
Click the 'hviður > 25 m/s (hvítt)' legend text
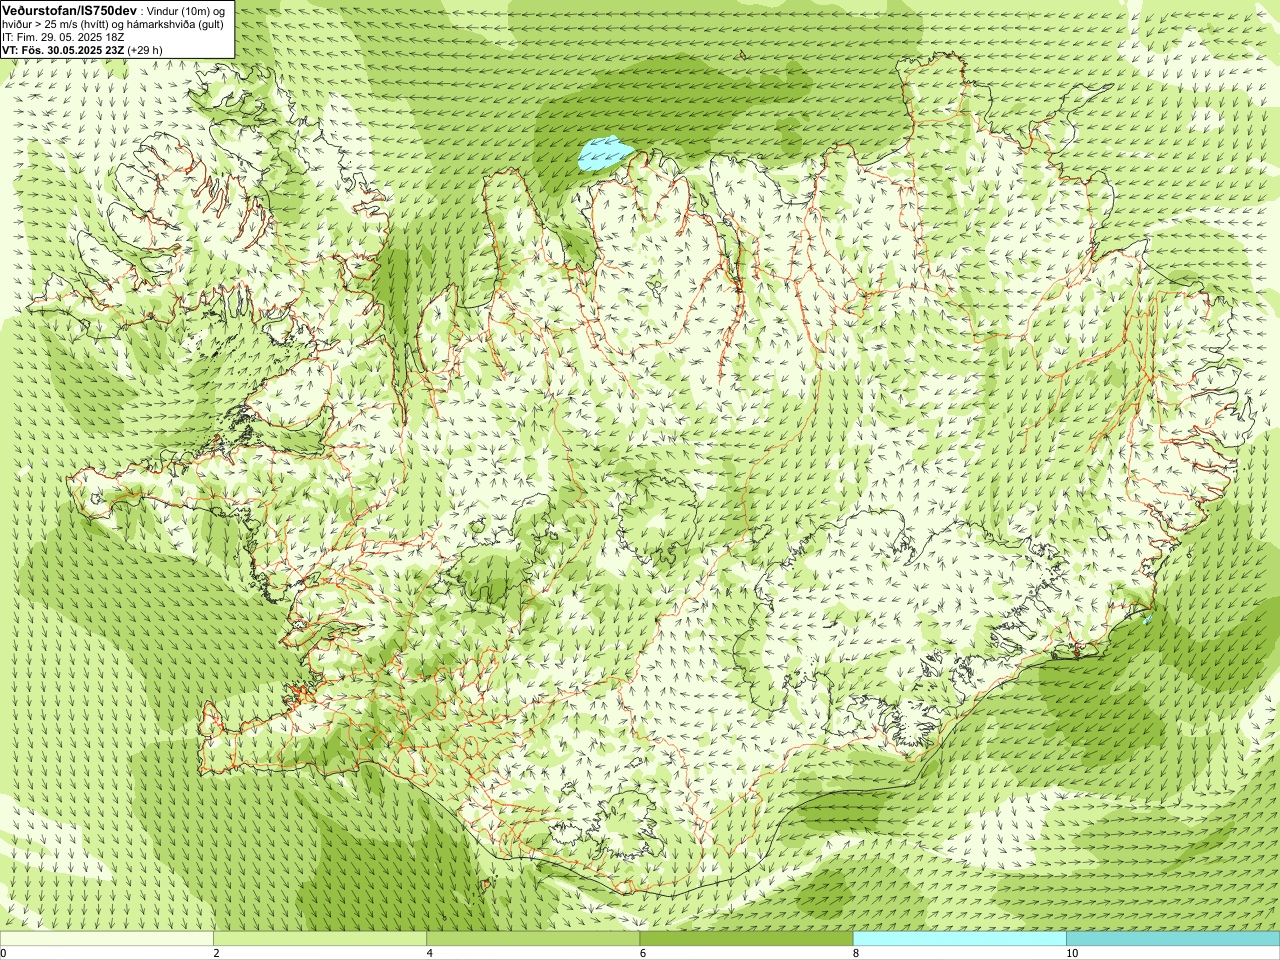[x=53, y=24]
